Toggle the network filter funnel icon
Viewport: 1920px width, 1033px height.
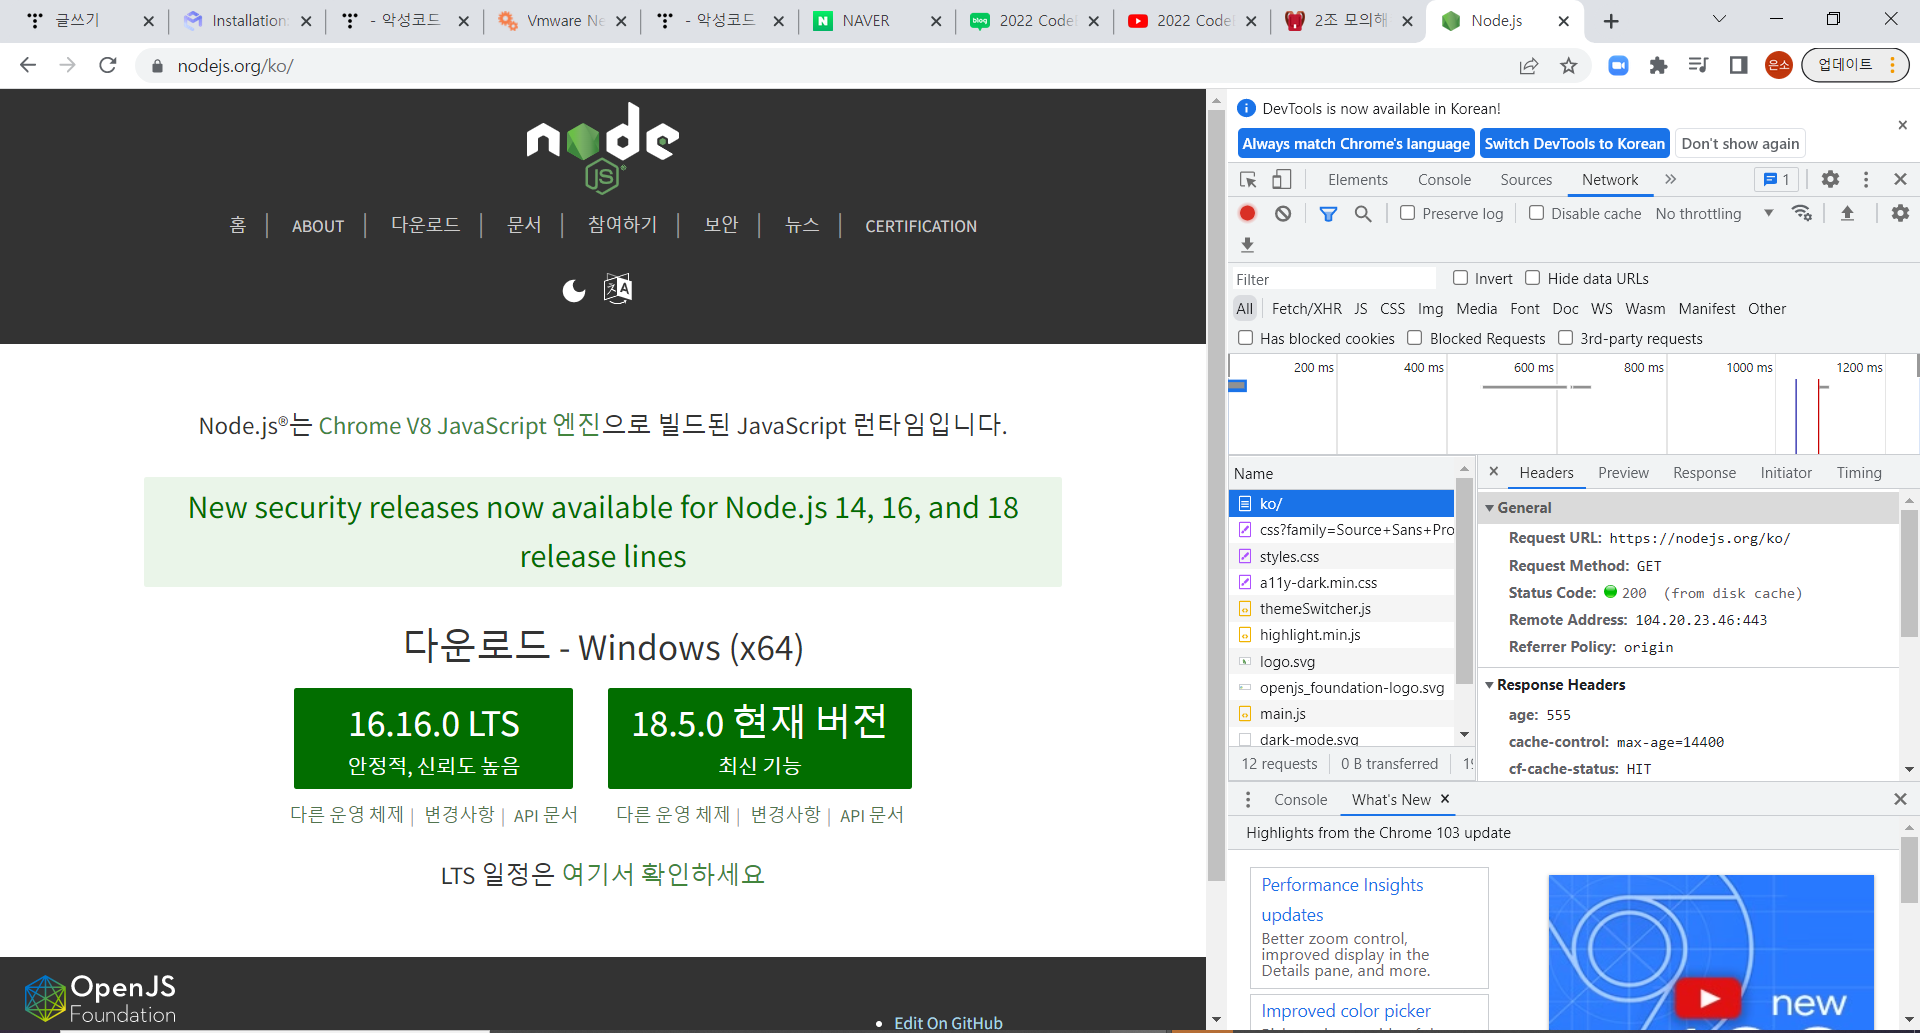pos(1328,213)
